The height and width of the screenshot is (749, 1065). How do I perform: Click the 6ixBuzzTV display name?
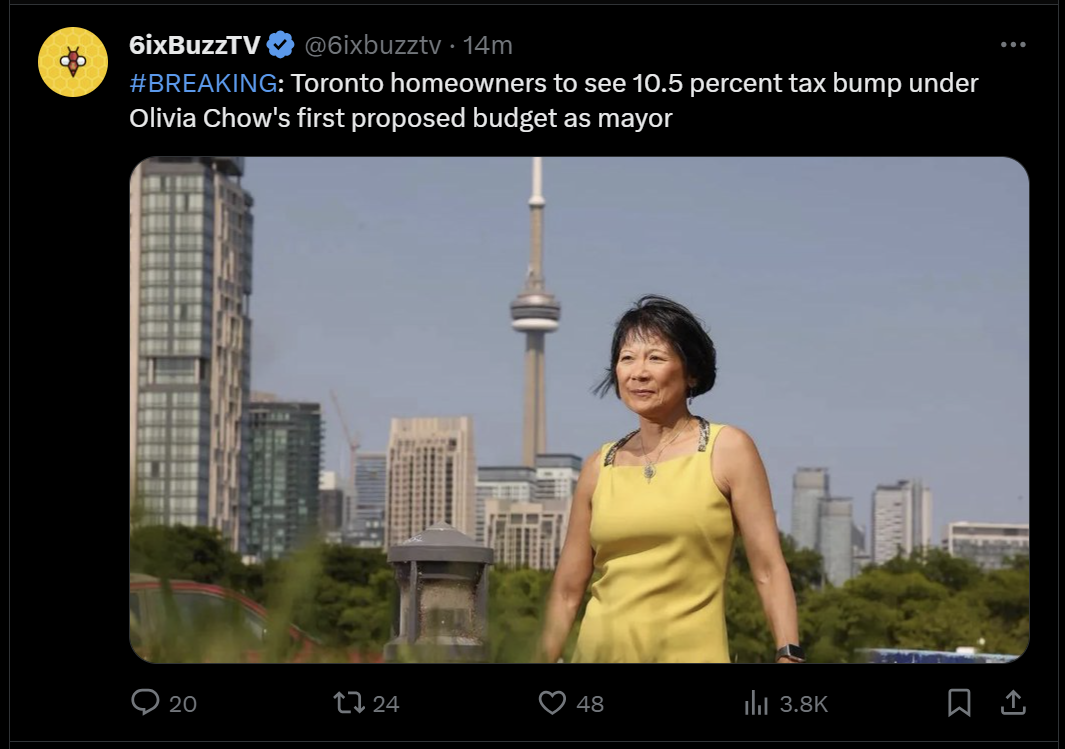194,45
